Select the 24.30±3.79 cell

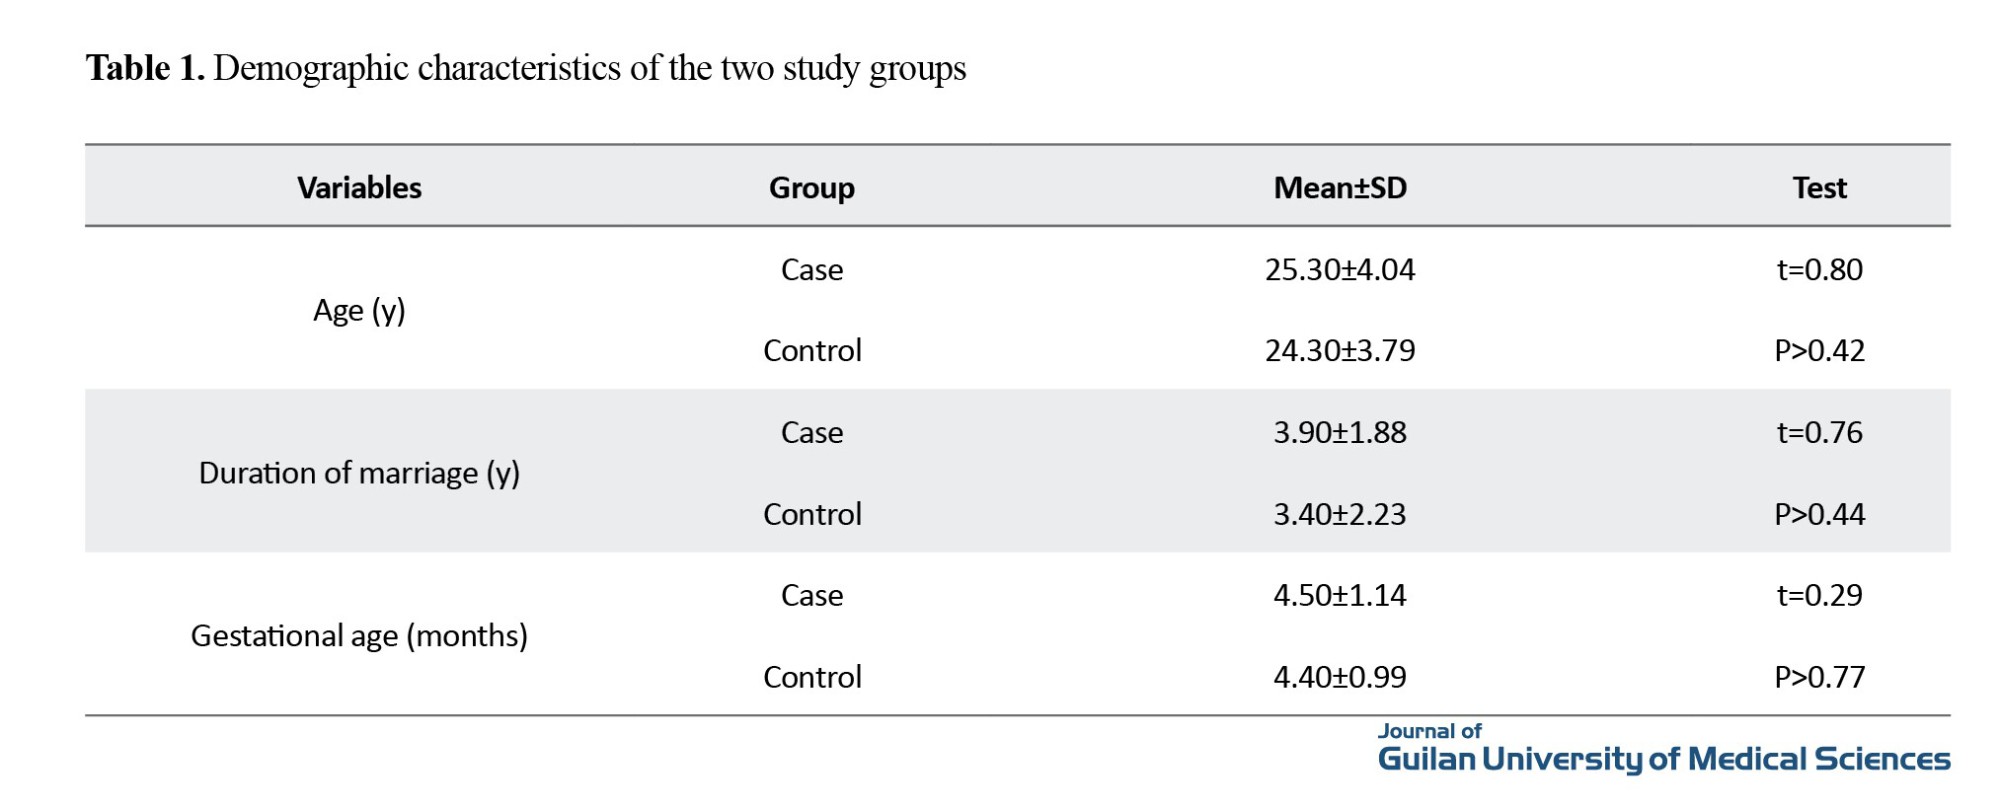(1339, 351)
